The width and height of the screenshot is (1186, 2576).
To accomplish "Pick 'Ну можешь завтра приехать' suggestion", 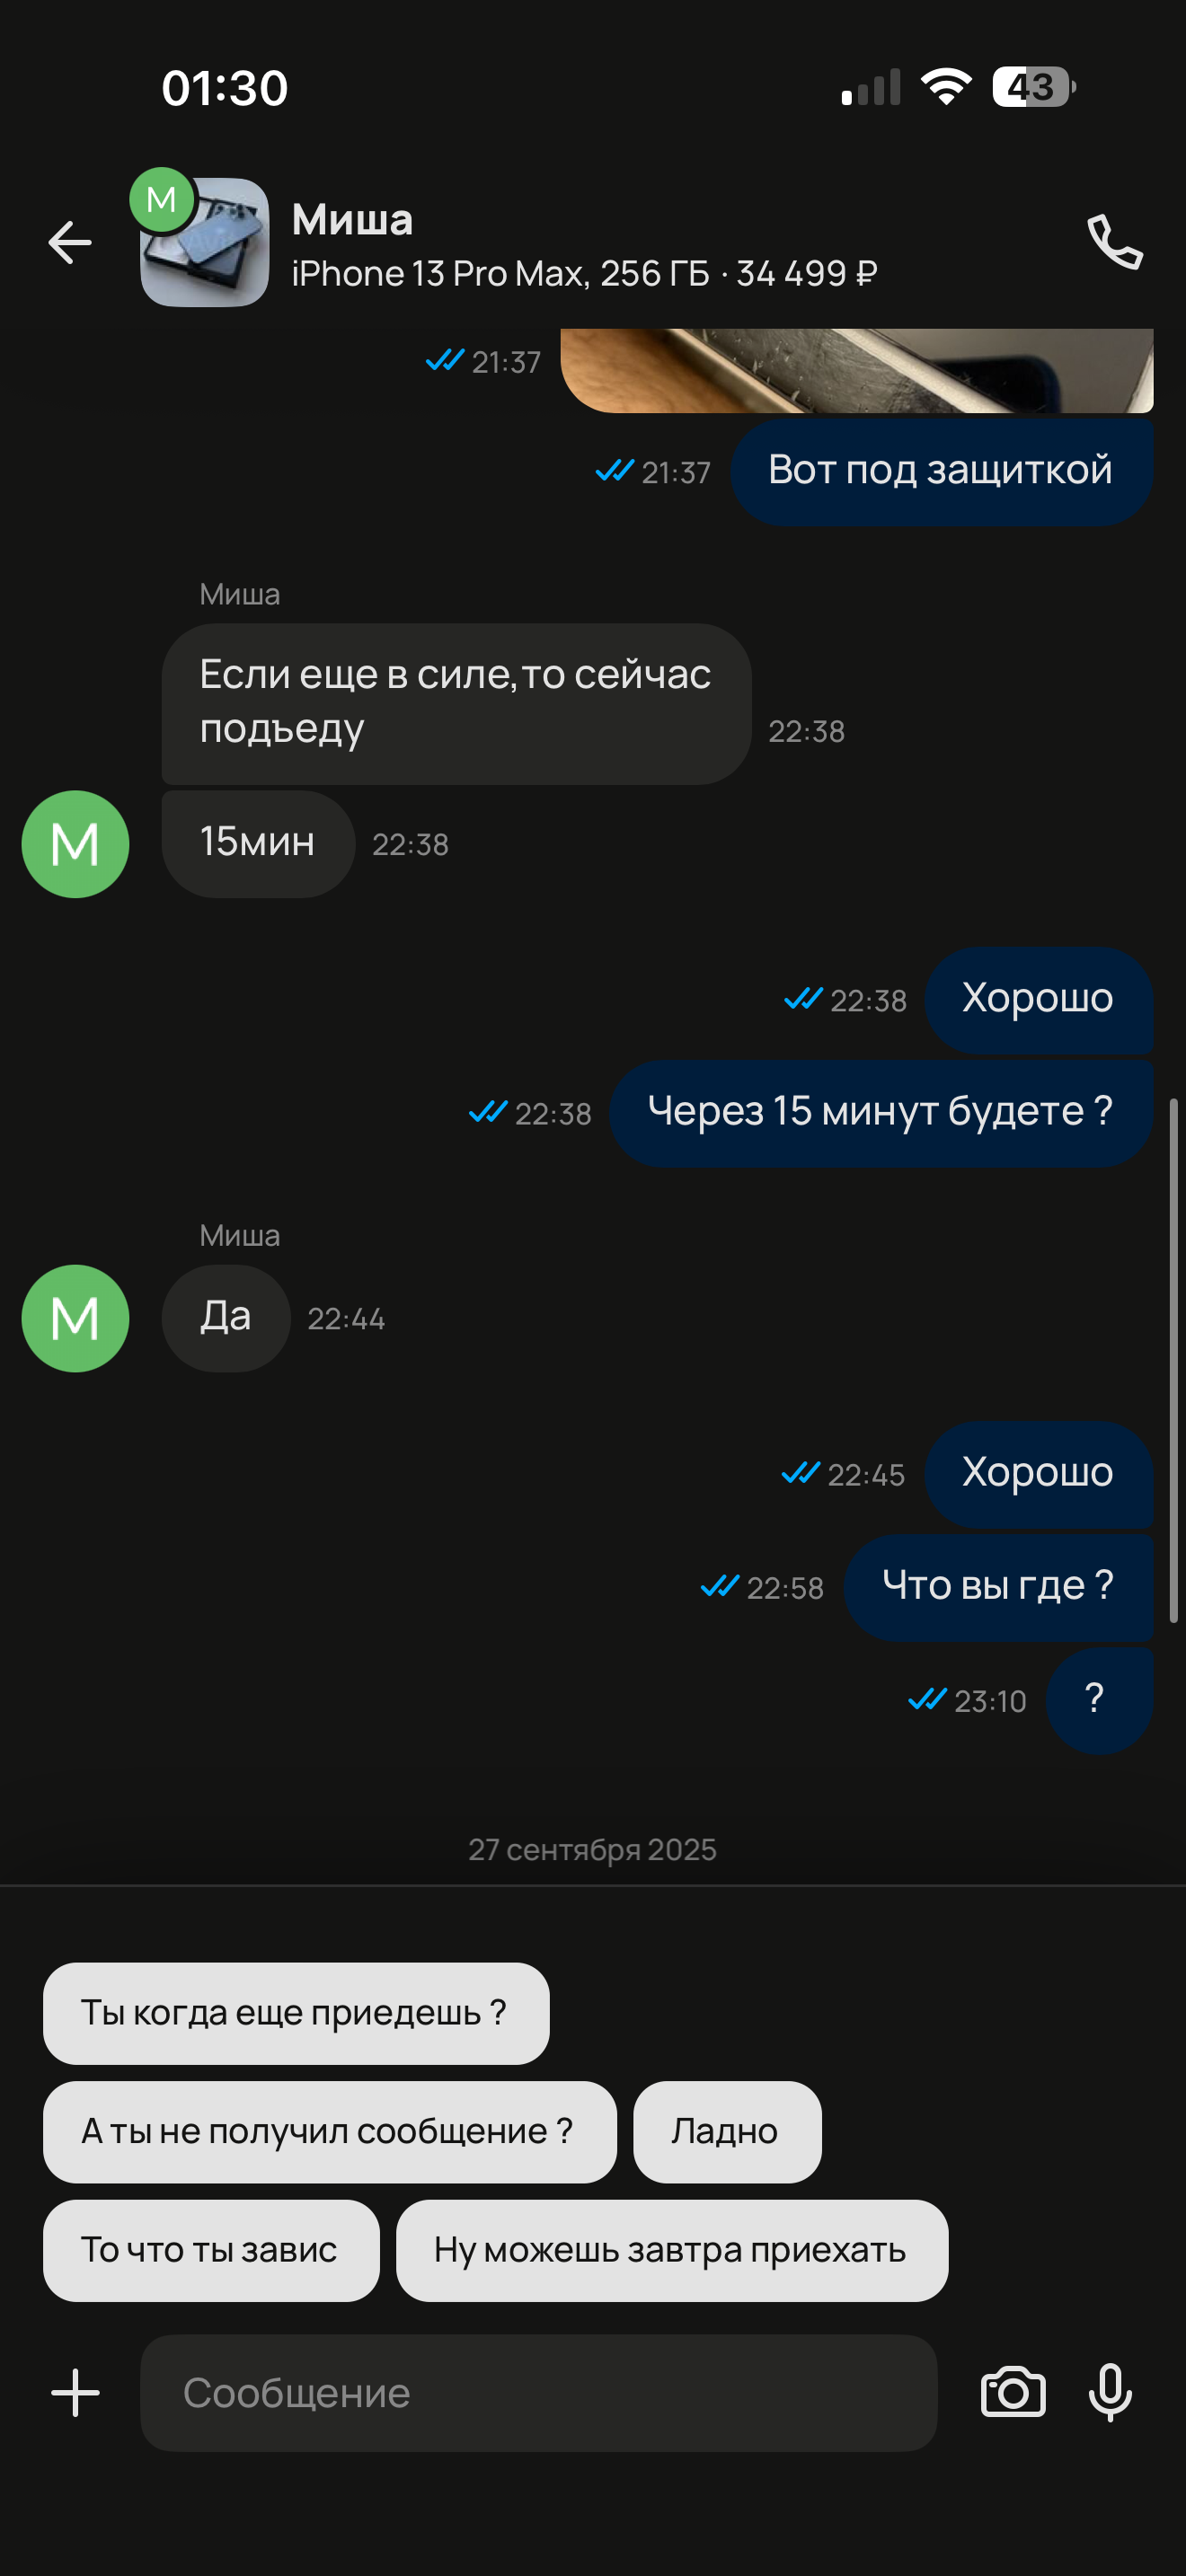I will click(x=672, y=2250).
